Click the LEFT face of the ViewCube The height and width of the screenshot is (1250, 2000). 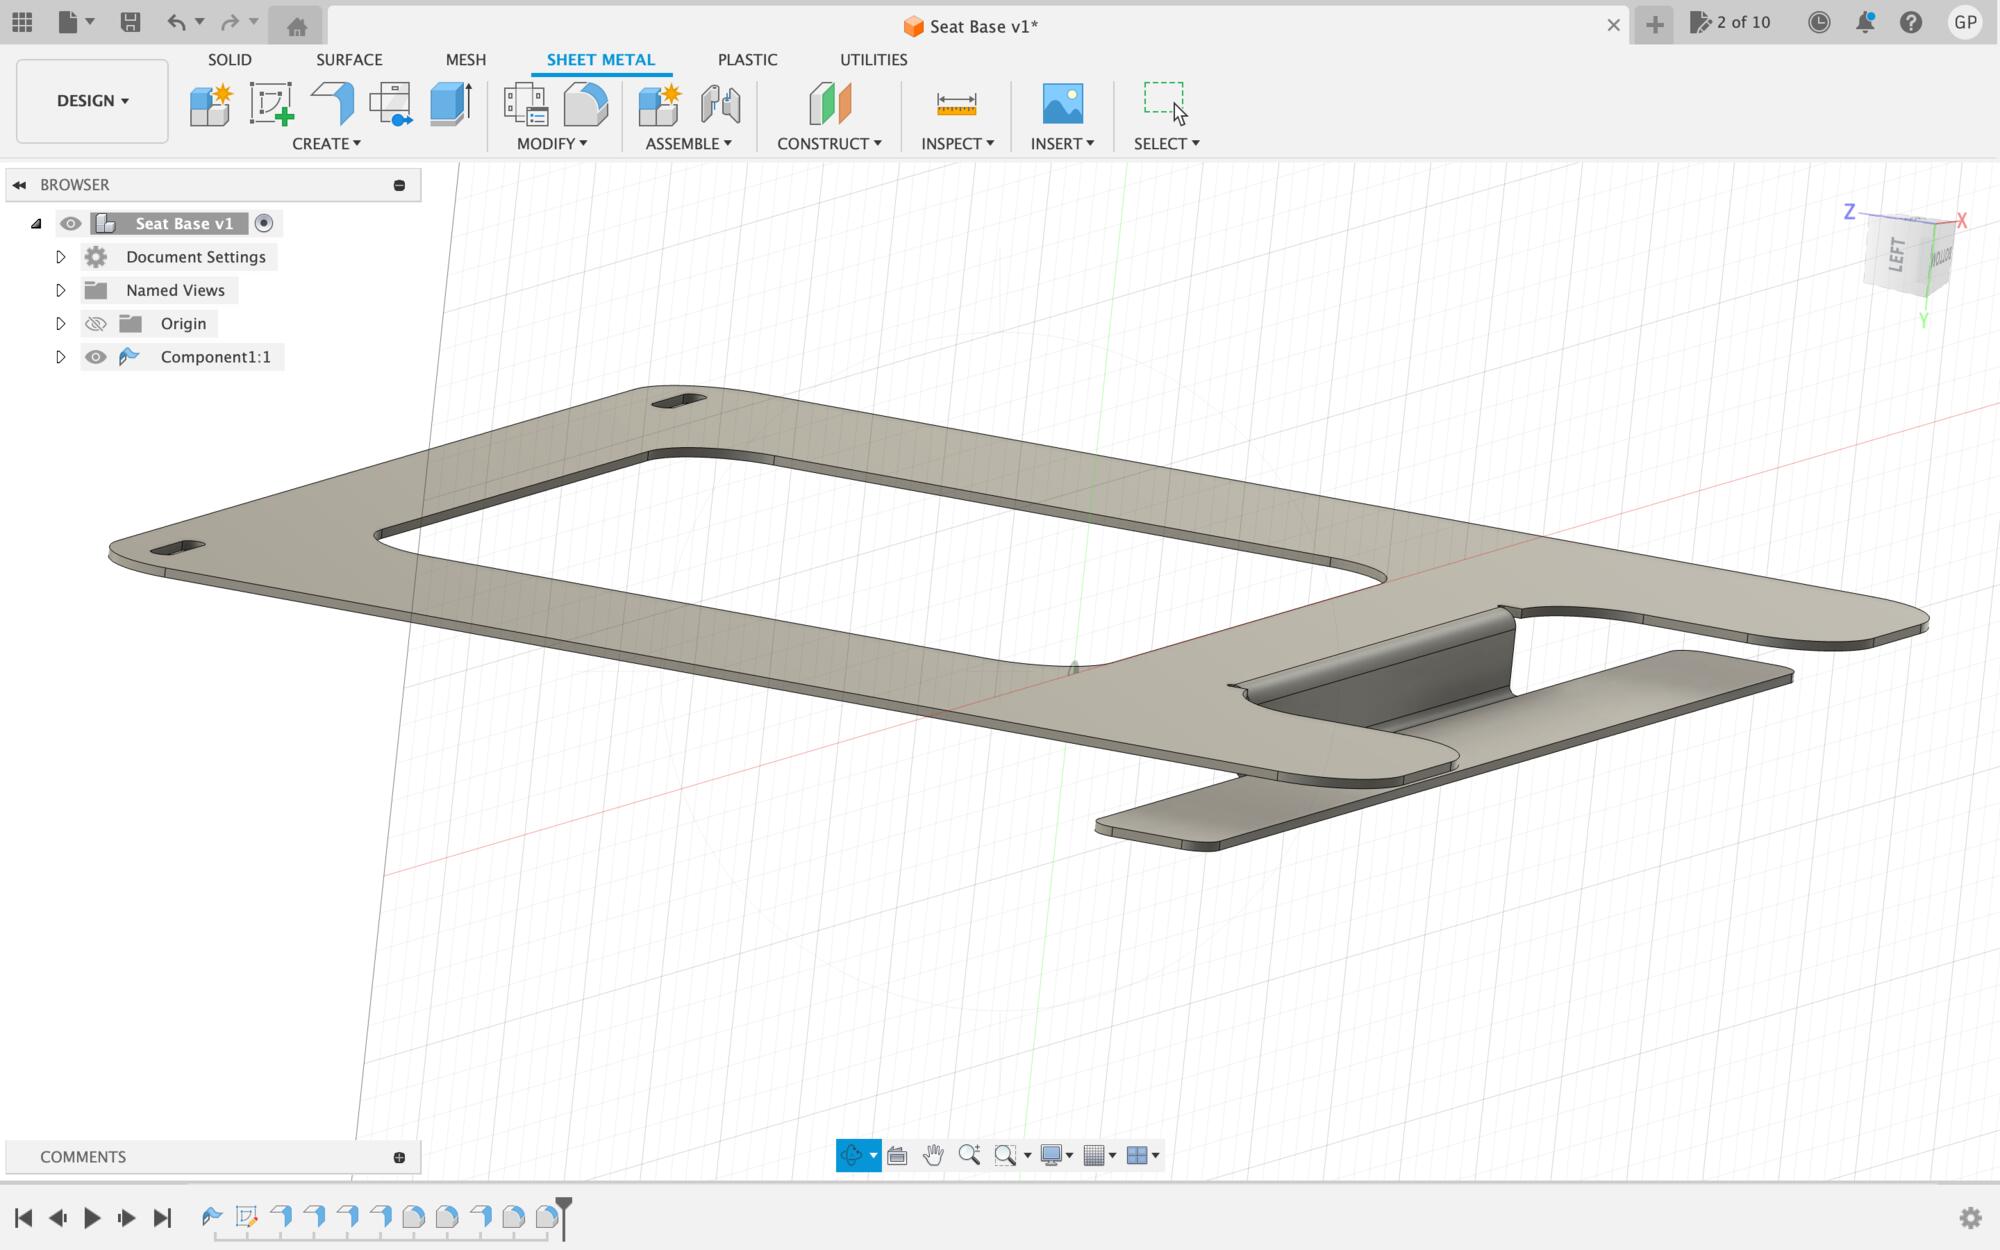tap(1896, 255)
